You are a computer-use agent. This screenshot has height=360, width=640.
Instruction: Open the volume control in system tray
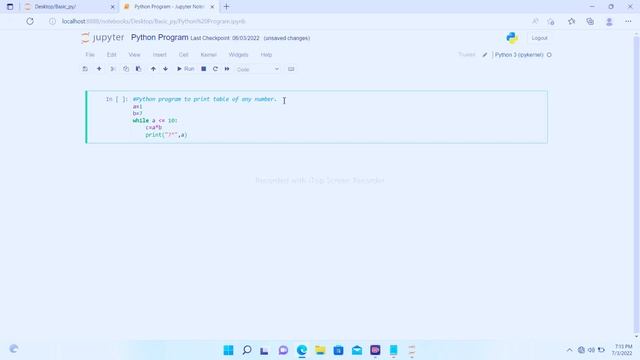591,350
